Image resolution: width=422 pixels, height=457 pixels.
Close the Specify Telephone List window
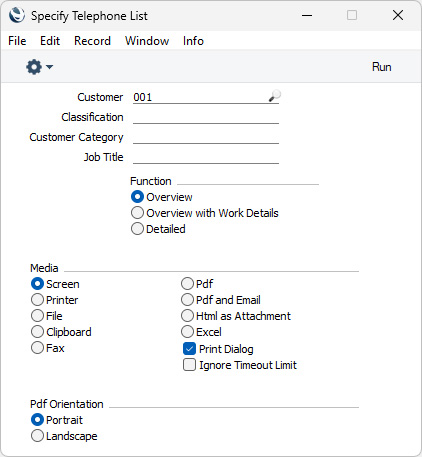[398, 15]
